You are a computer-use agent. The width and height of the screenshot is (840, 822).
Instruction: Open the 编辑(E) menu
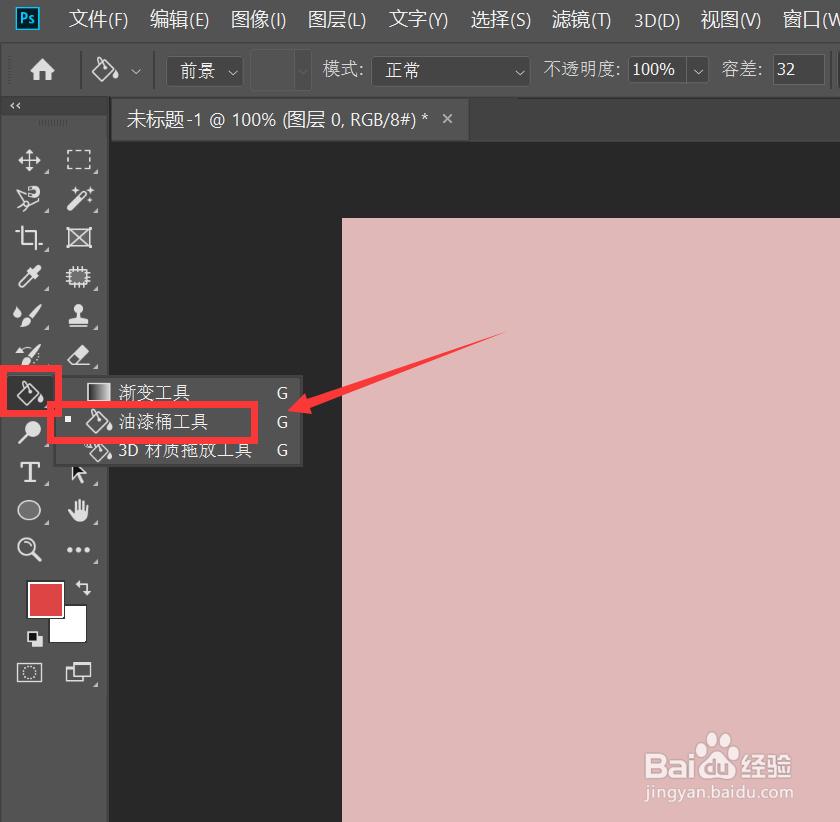[179, 20]
